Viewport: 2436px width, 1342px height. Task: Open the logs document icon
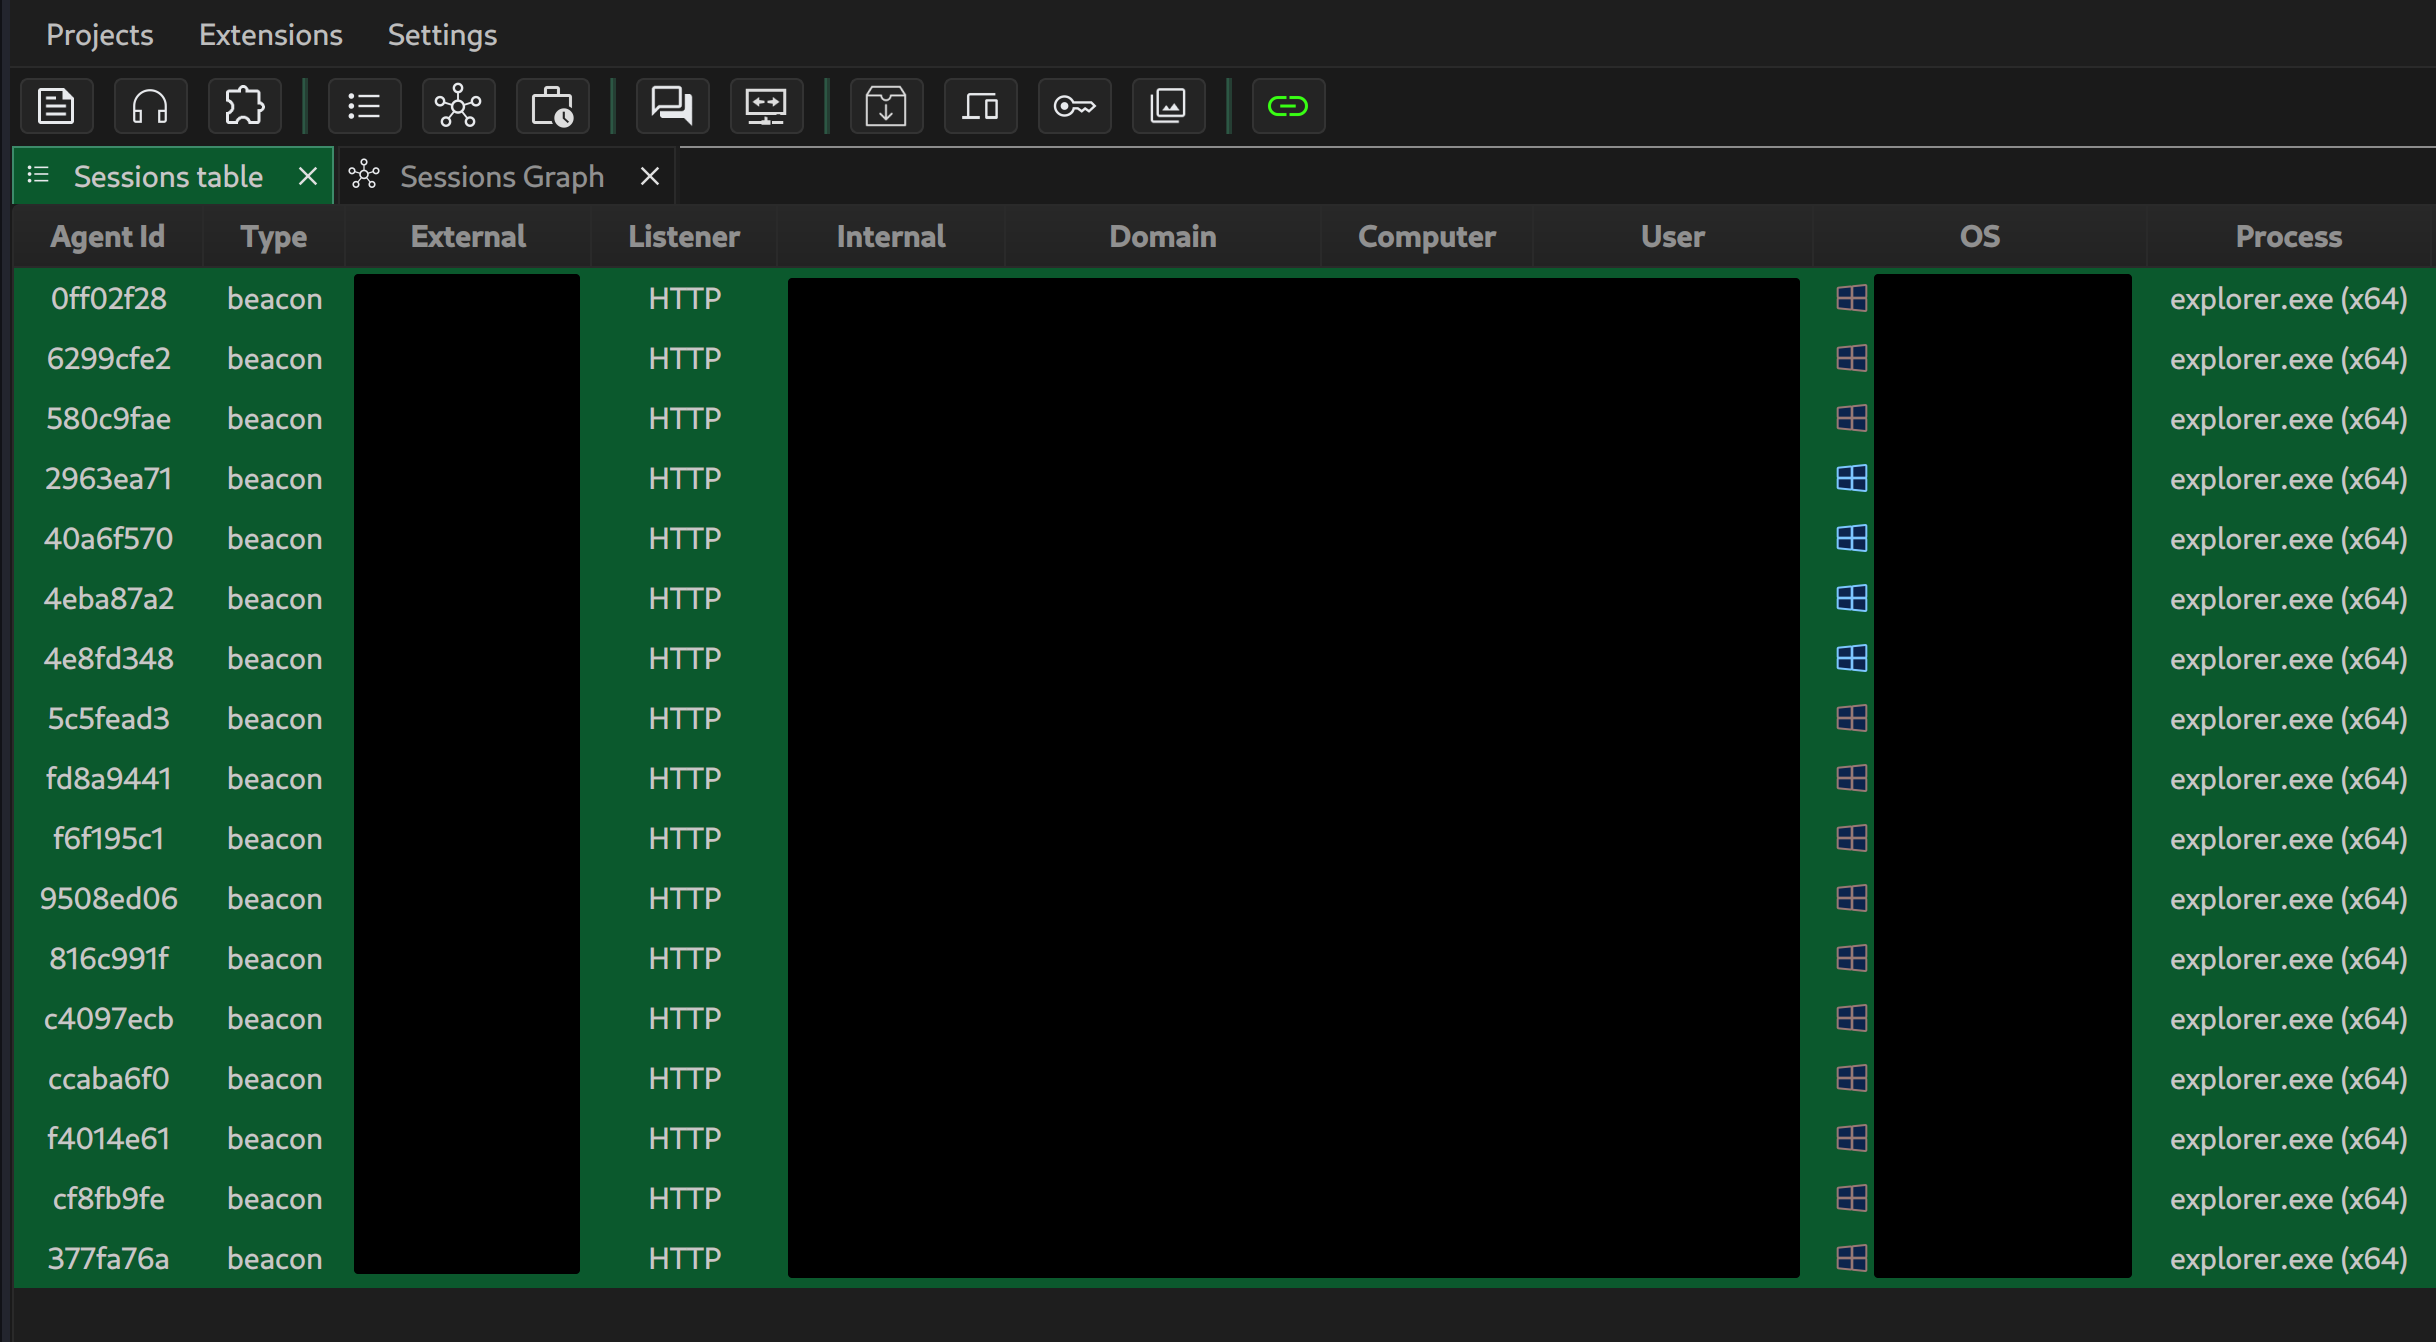(56, 106)
